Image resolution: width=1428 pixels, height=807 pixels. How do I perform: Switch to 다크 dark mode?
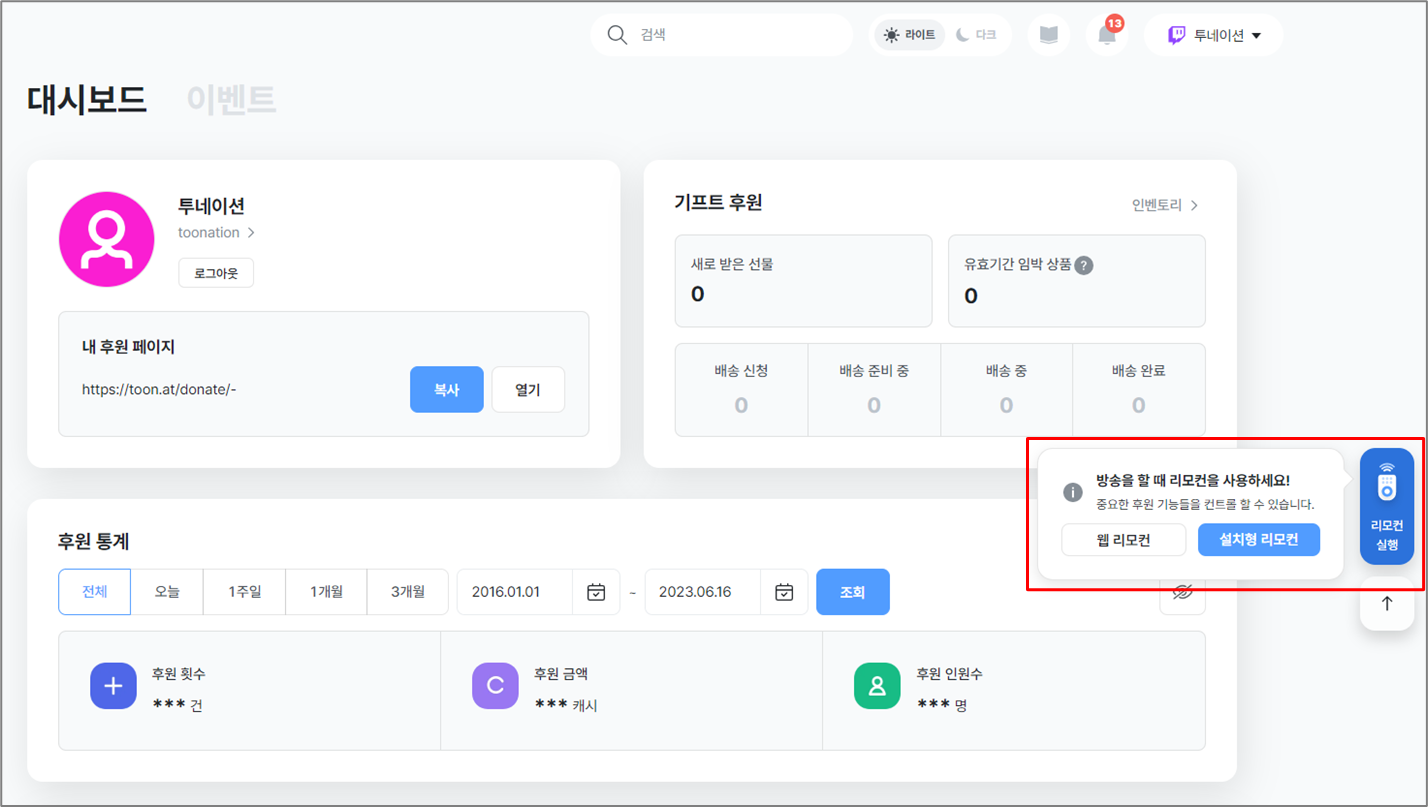click(976, 35)
